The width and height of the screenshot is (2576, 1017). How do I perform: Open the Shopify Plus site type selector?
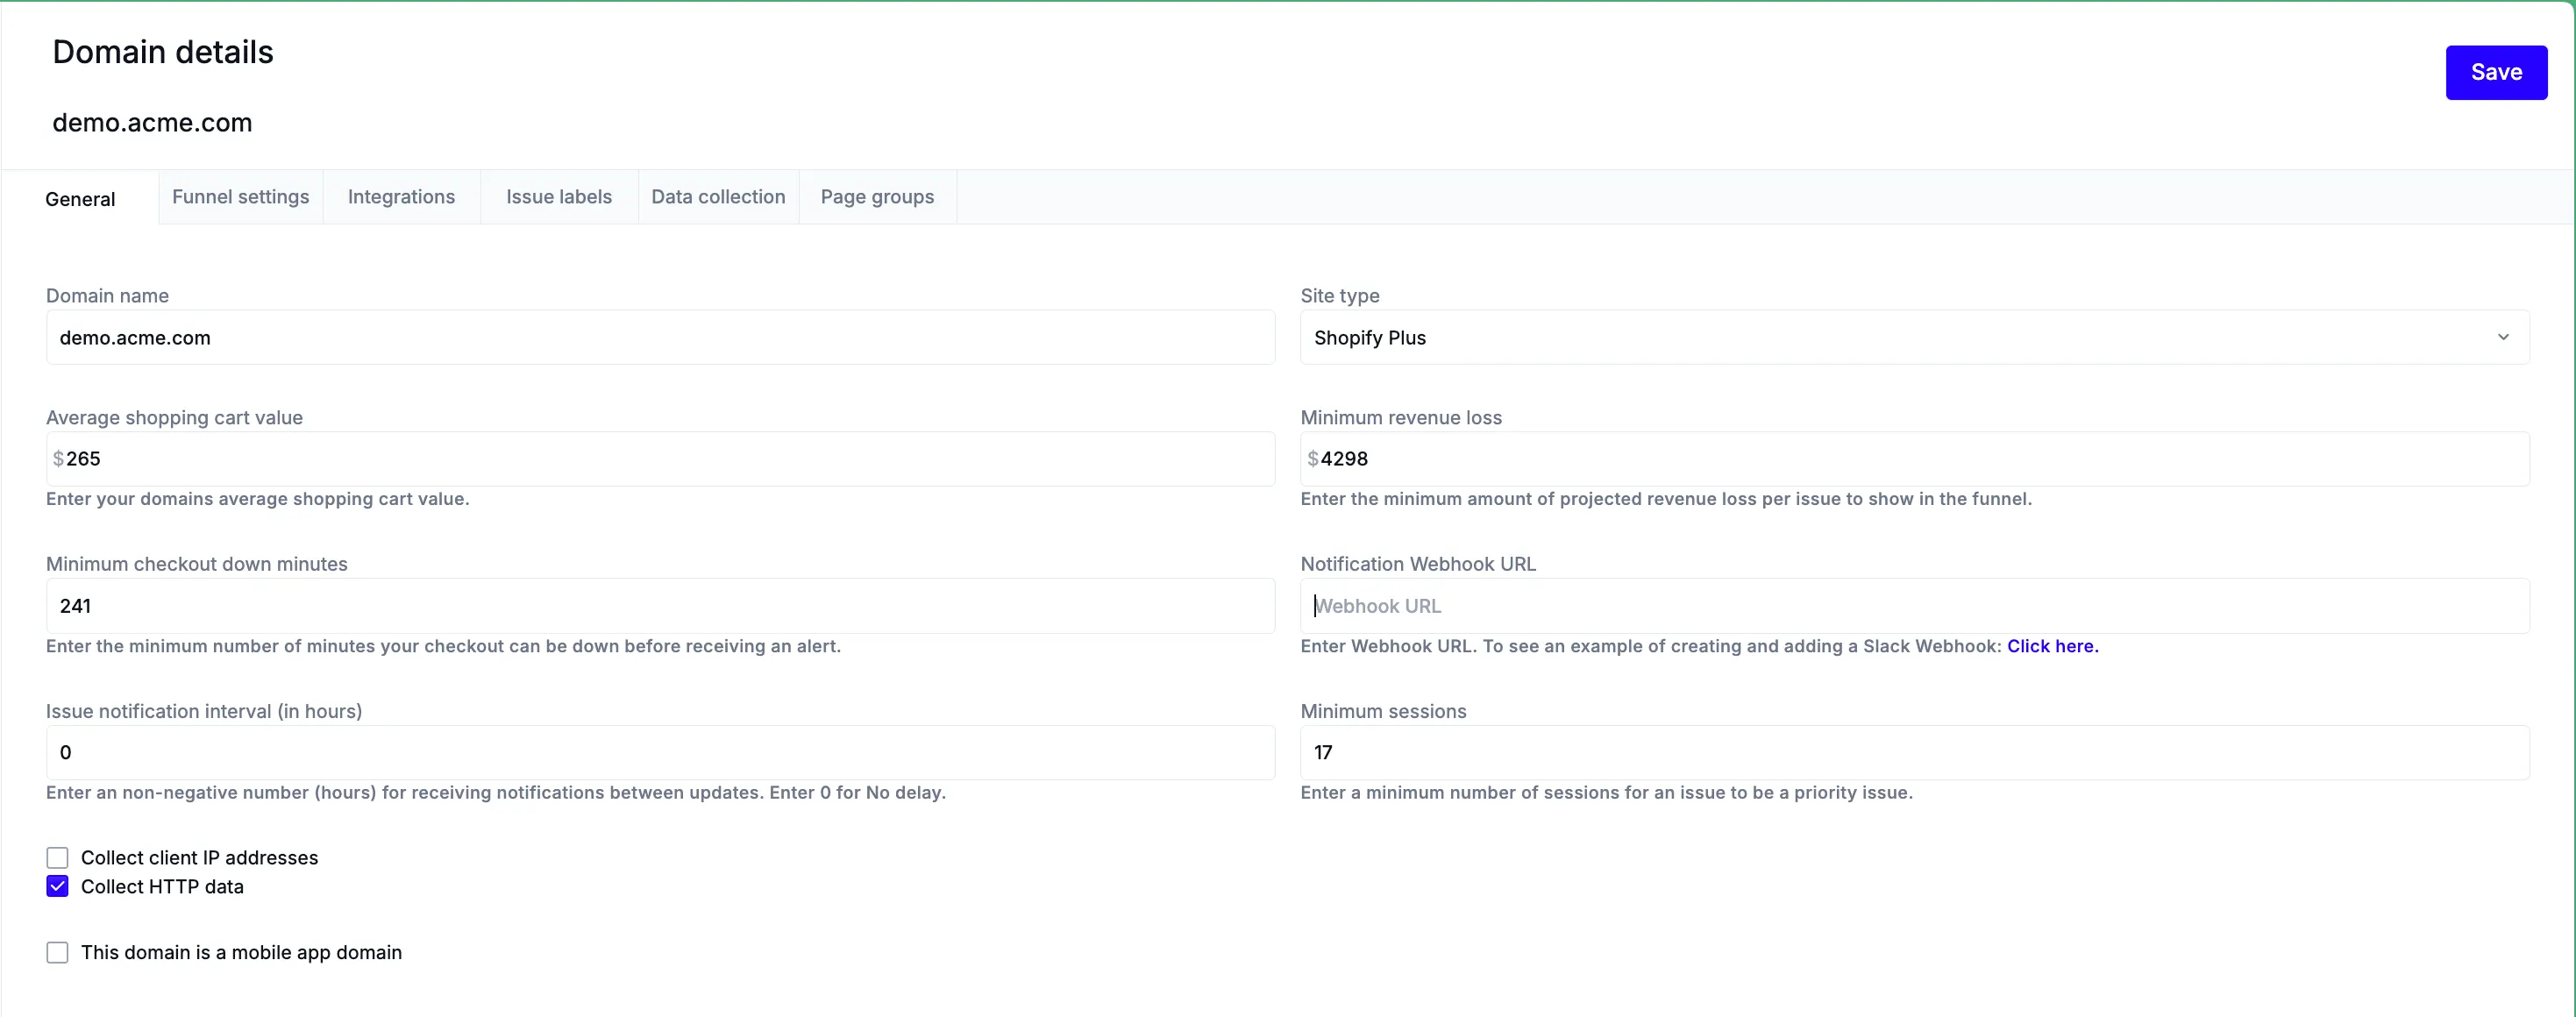1900,337
